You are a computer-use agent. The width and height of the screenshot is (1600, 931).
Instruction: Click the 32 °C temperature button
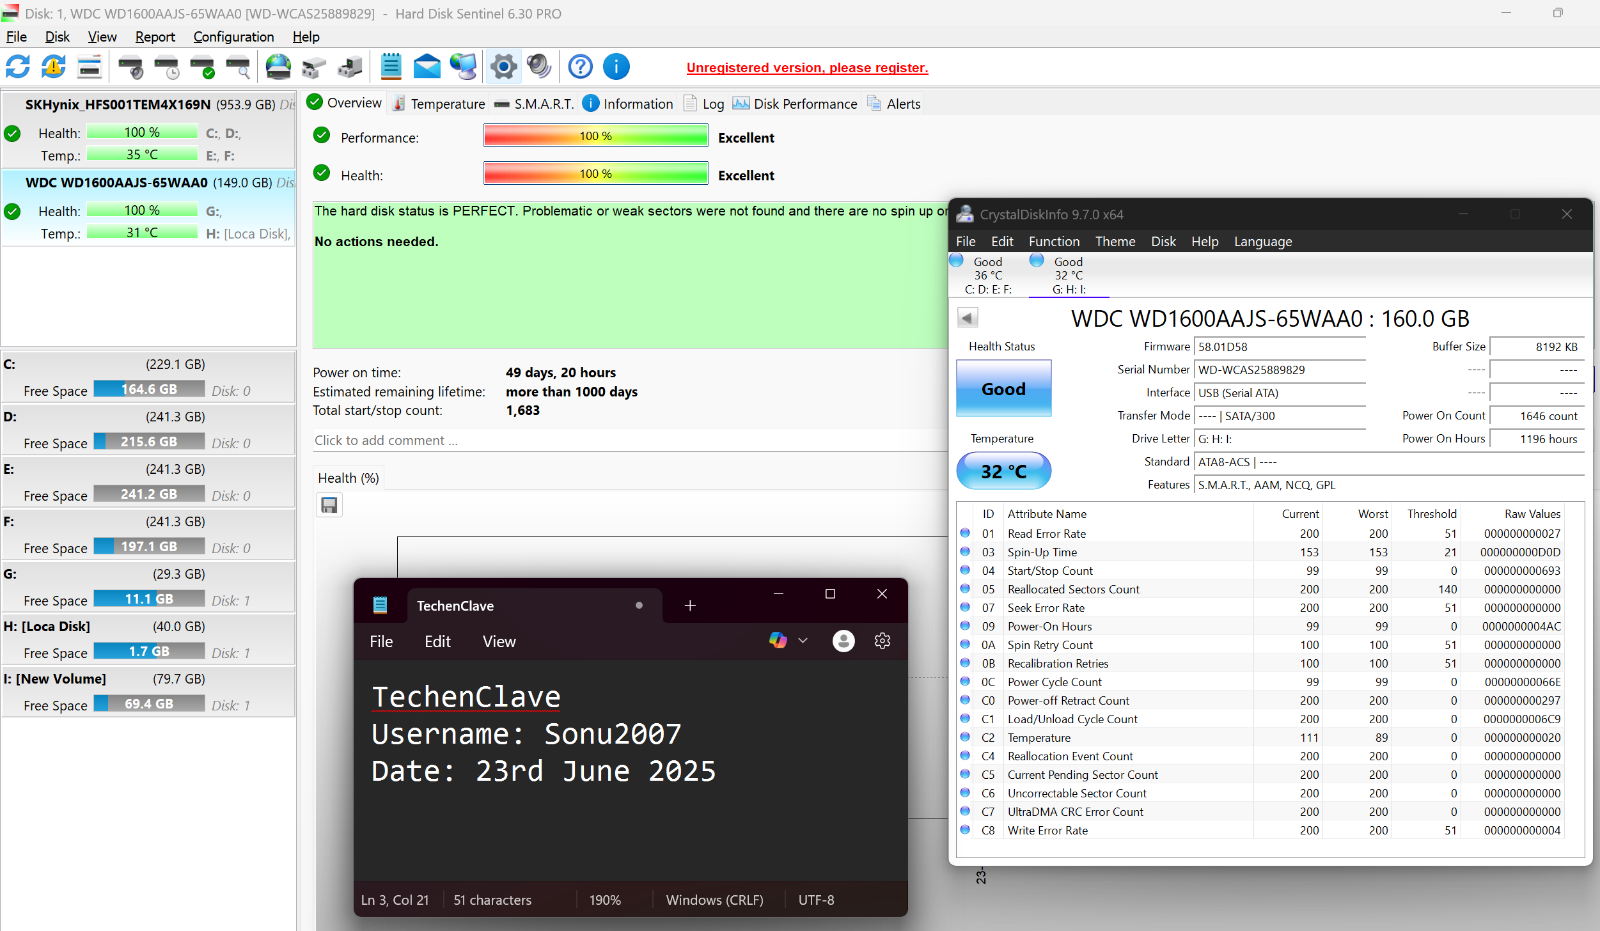coord(1004,471)
